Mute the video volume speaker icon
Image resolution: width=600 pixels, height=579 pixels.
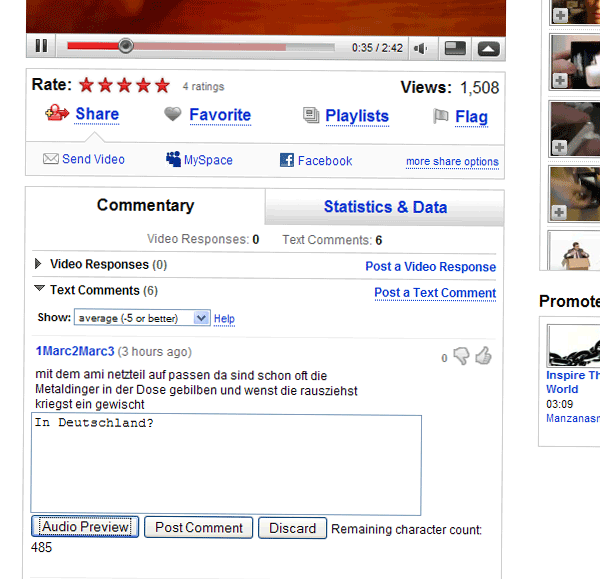click(x=421, y=47)
